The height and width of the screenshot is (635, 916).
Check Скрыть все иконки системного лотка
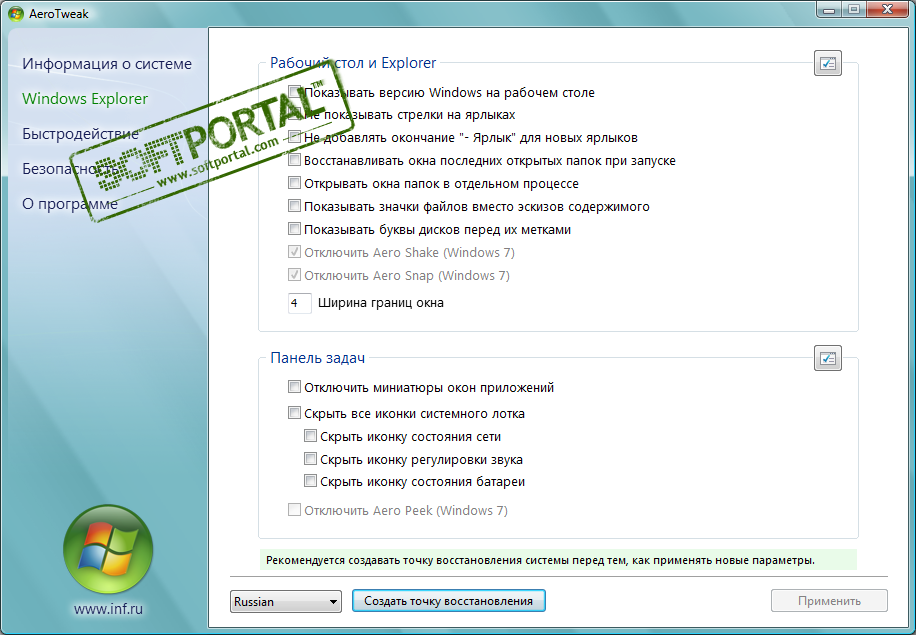pyautogui.click(x=294, y=413)
